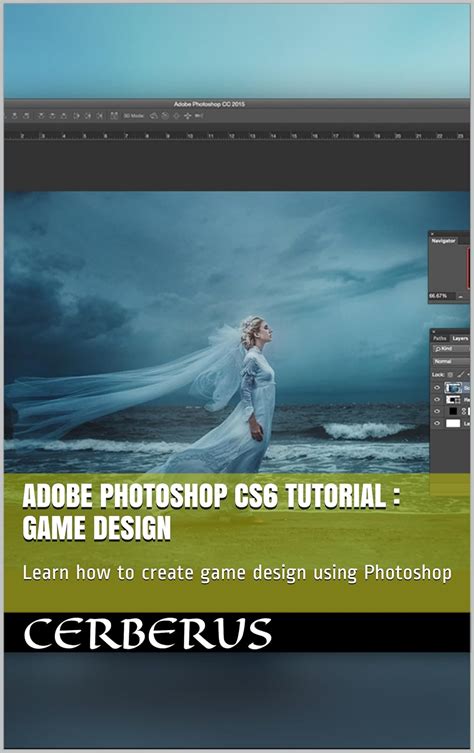Switch to the Layers tab
Viewport: 474px width, 753px height.
(460, 339)
